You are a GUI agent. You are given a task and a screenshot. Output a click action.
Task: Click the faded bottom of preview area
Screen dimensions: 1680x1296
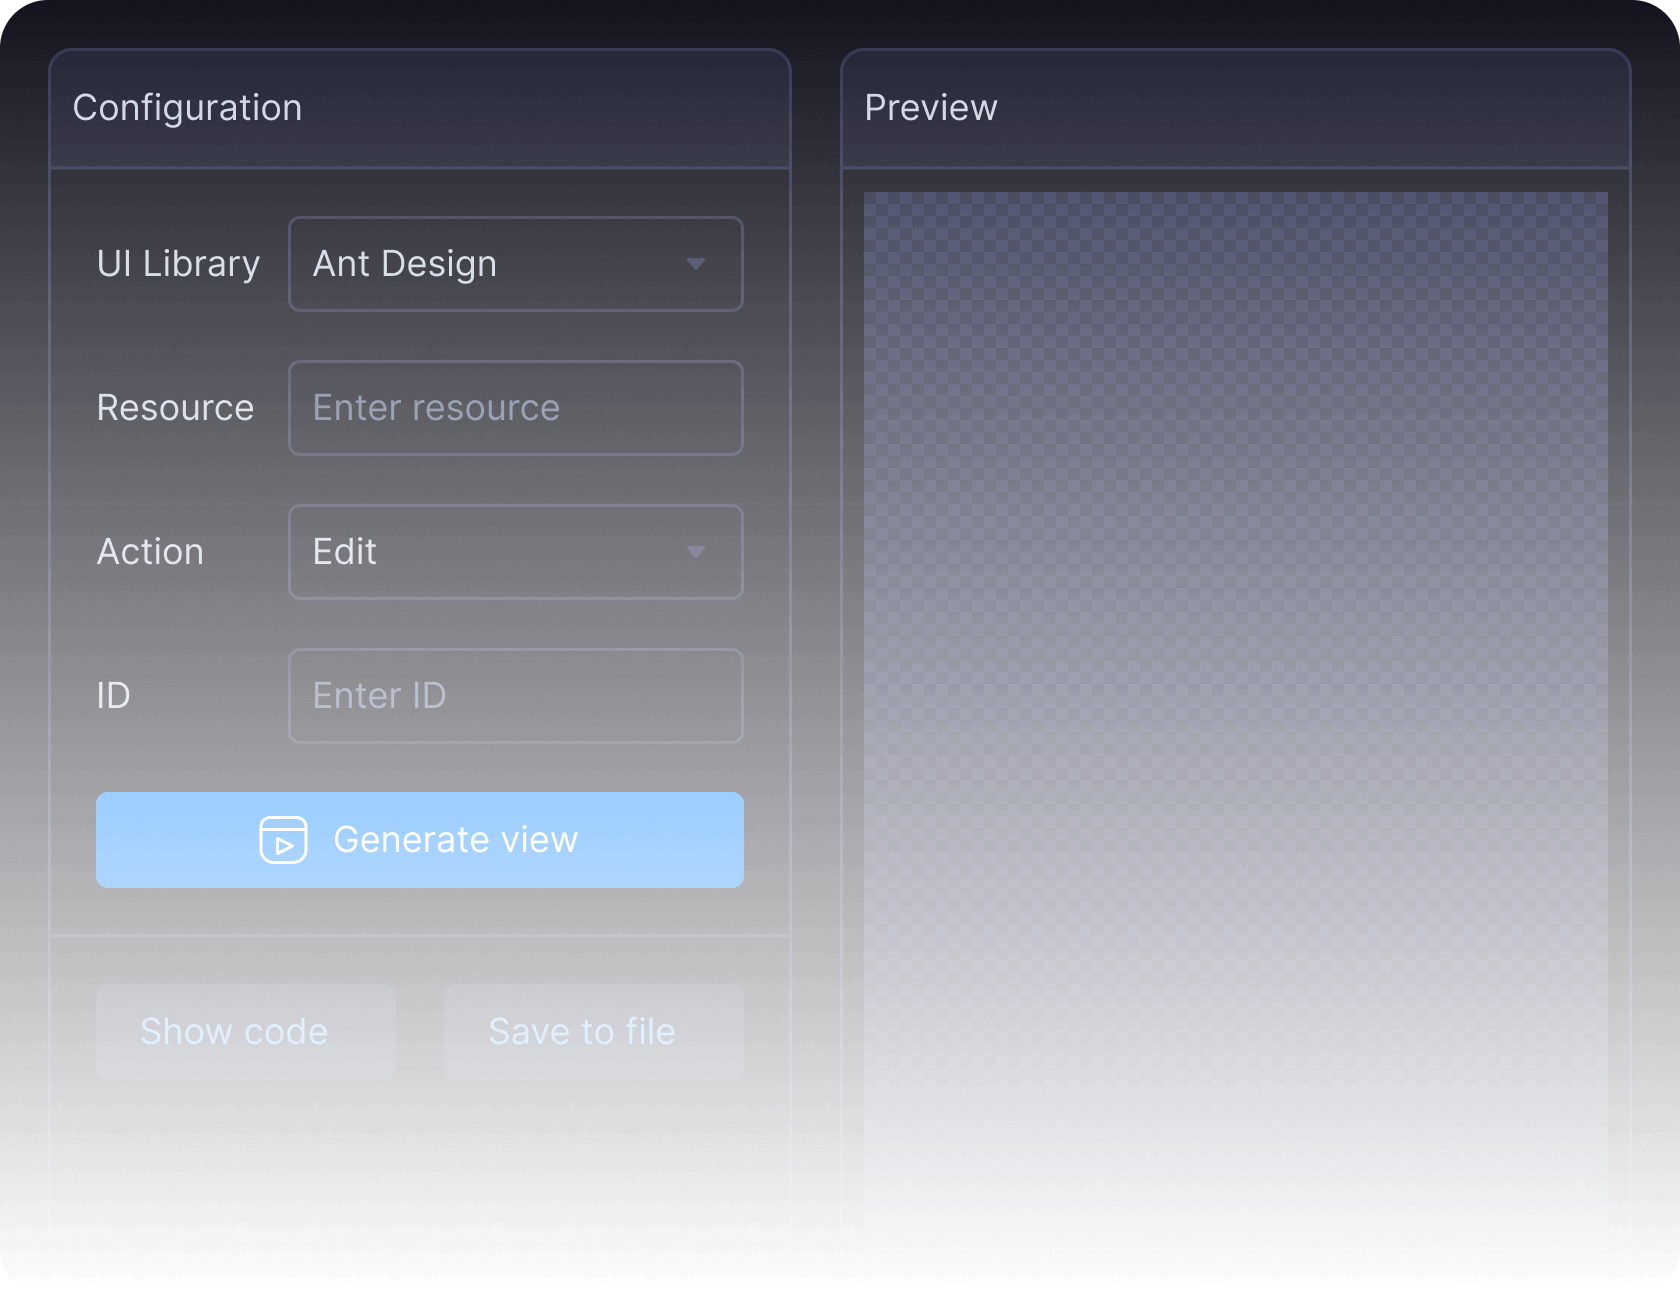point(1235,1150)
